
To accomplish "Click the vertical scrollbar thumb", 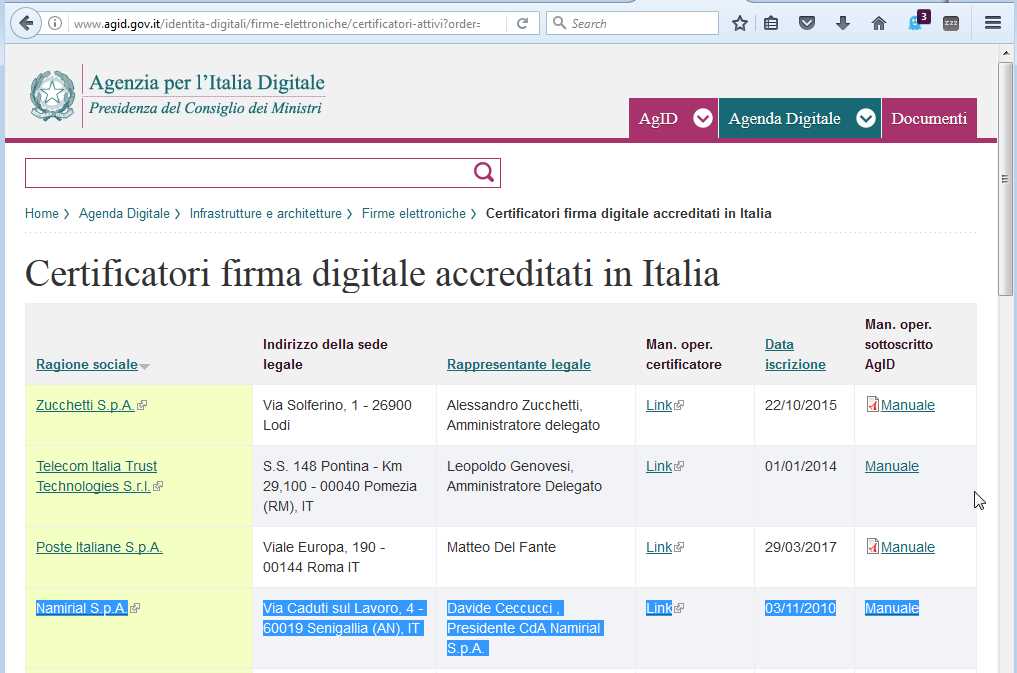I will pyautogui.click(x=1005, y=179).
